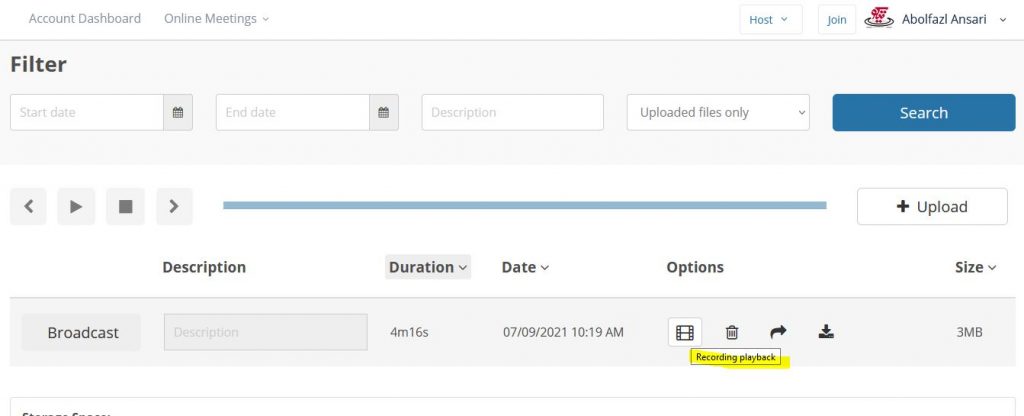Stop the recording playback
The height and width of the screenshot is (416, 1024).
pyautogui.click(x=125, y=206)
